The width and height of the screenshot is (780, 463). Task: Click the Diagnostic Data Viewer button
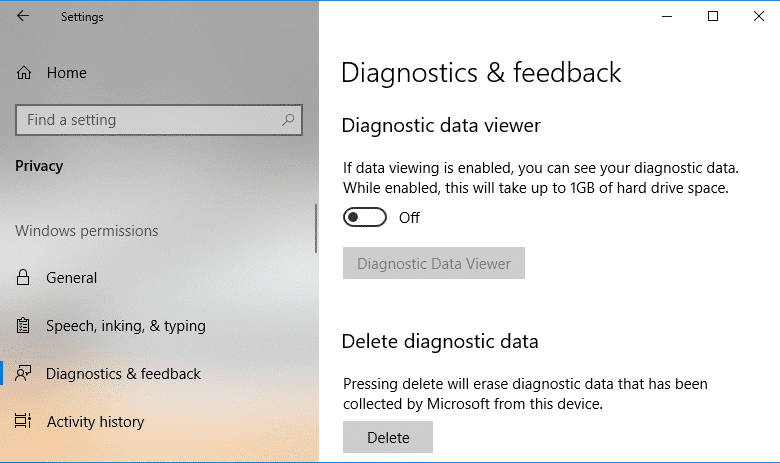[x=434, y=263]
